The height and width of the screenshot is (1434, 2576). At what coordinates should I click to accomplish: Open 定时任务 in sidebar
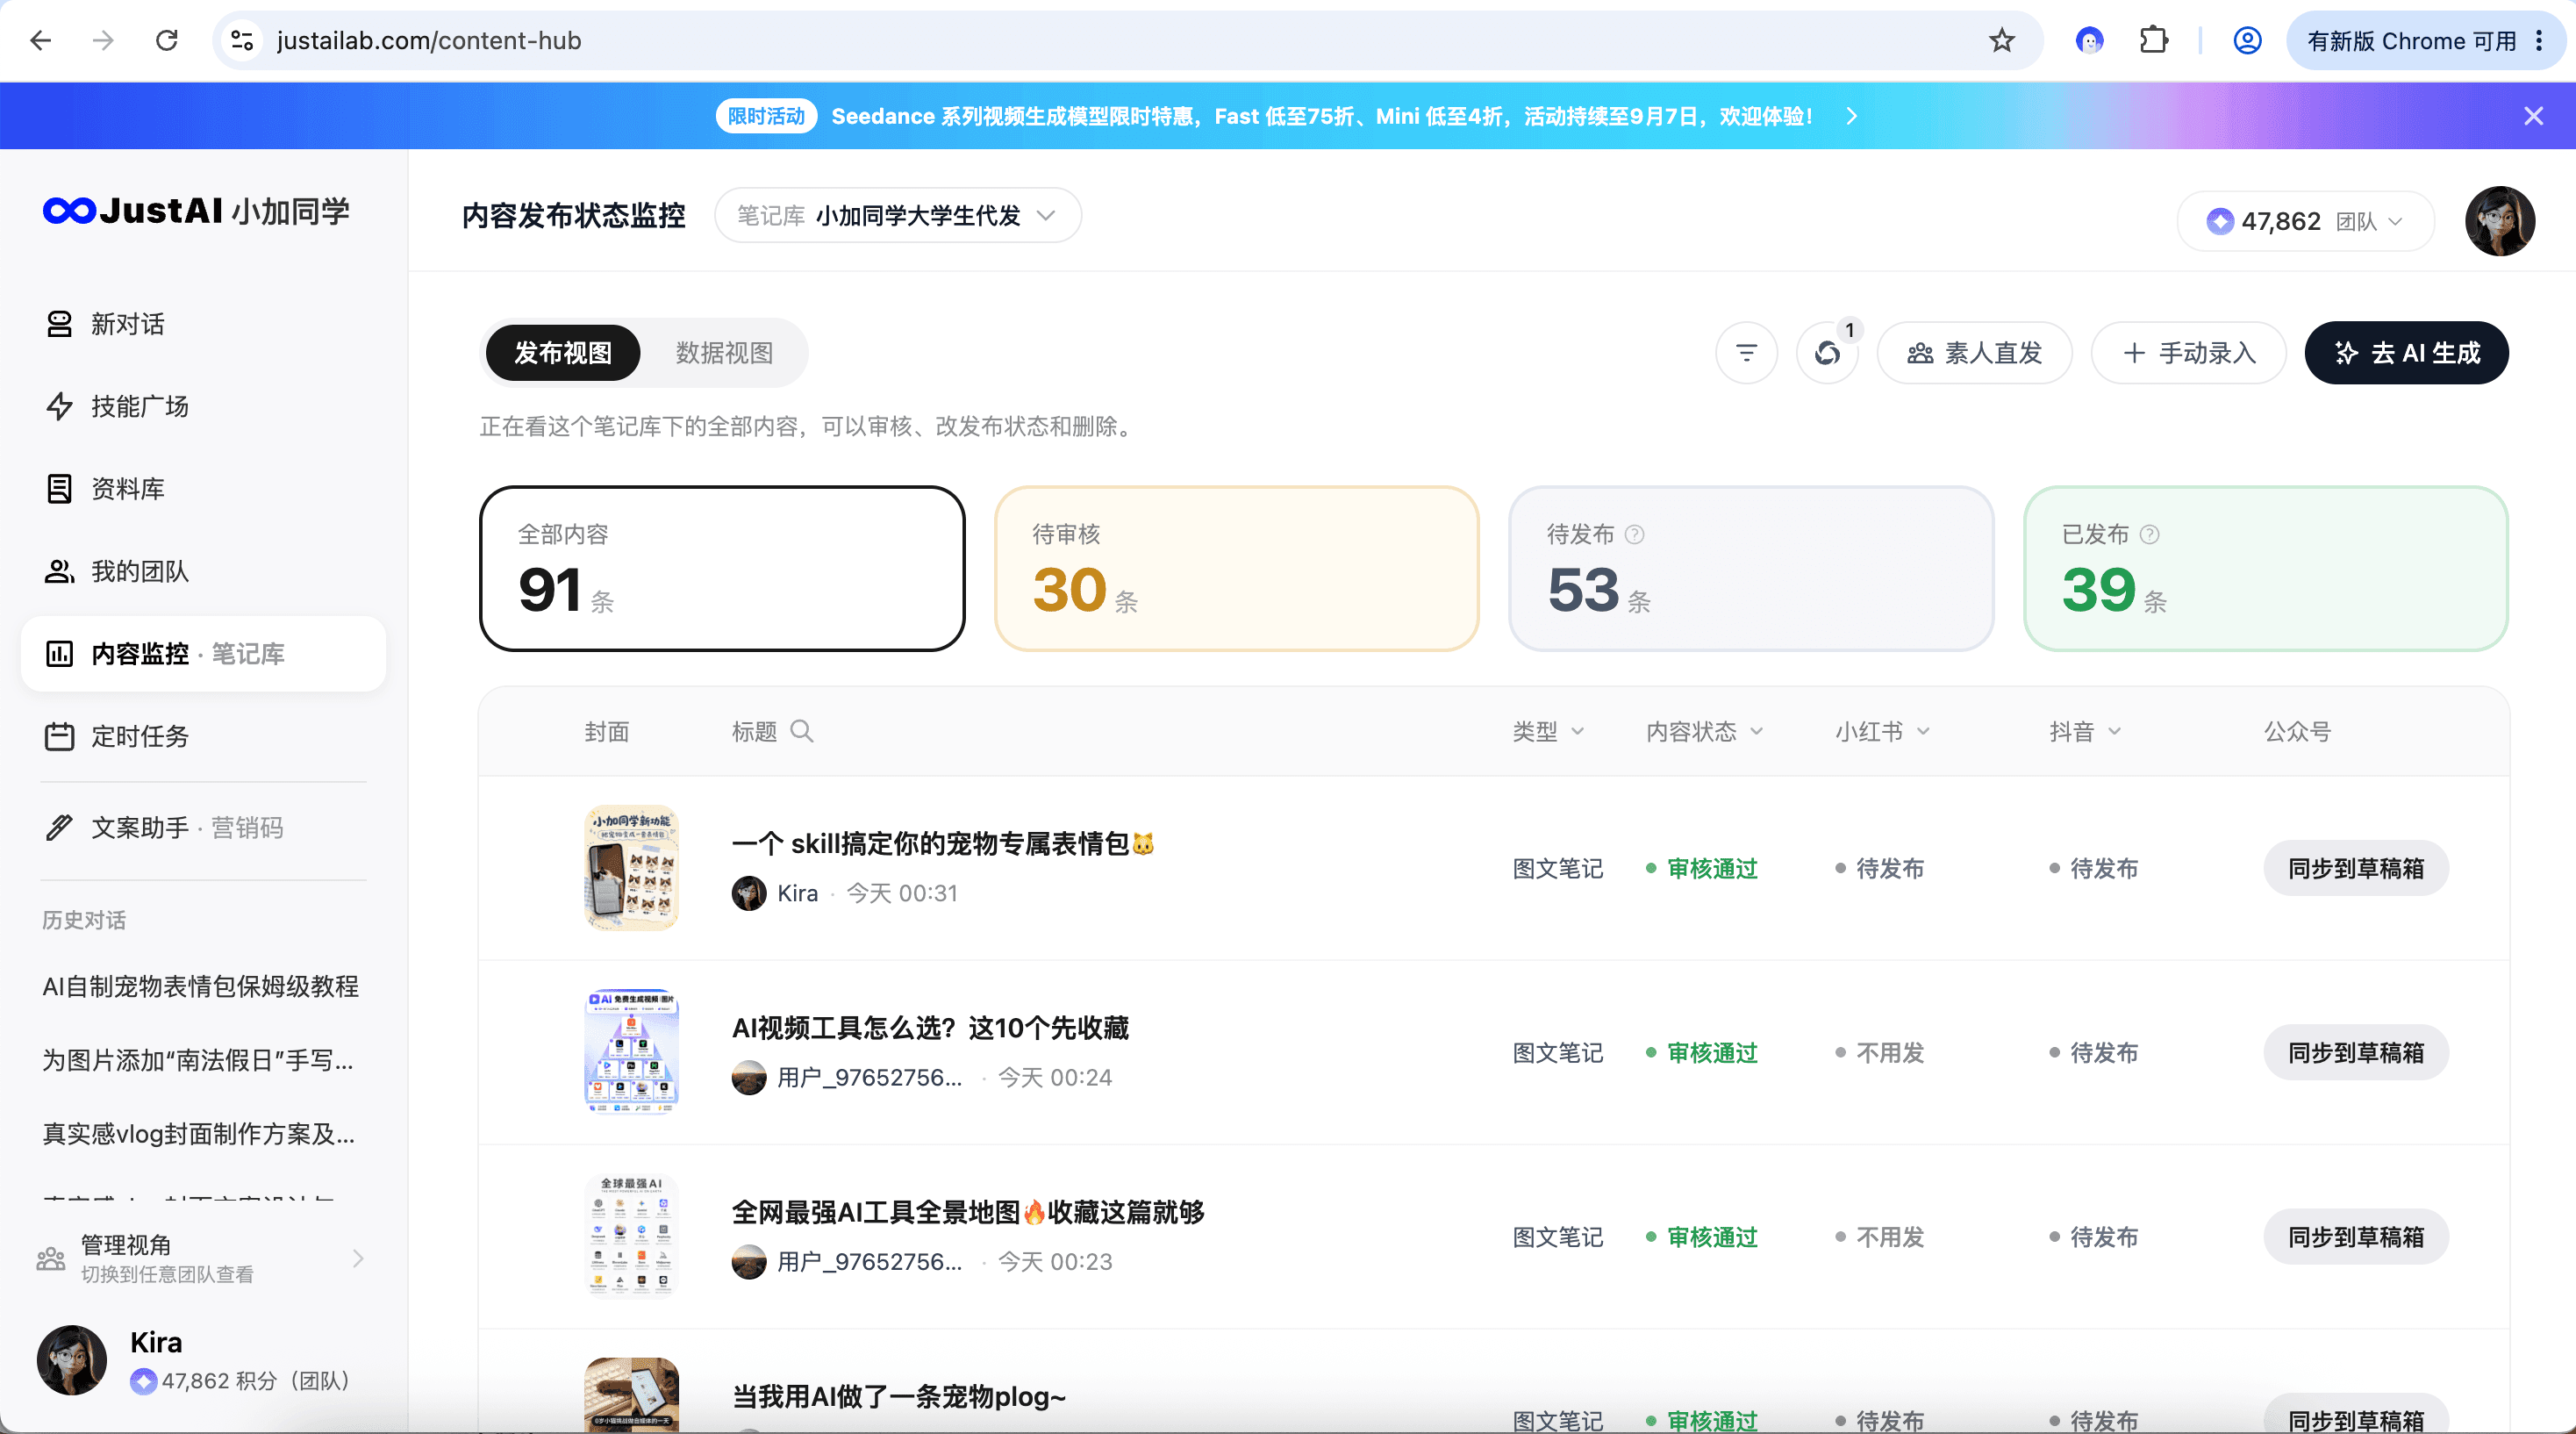203,736
